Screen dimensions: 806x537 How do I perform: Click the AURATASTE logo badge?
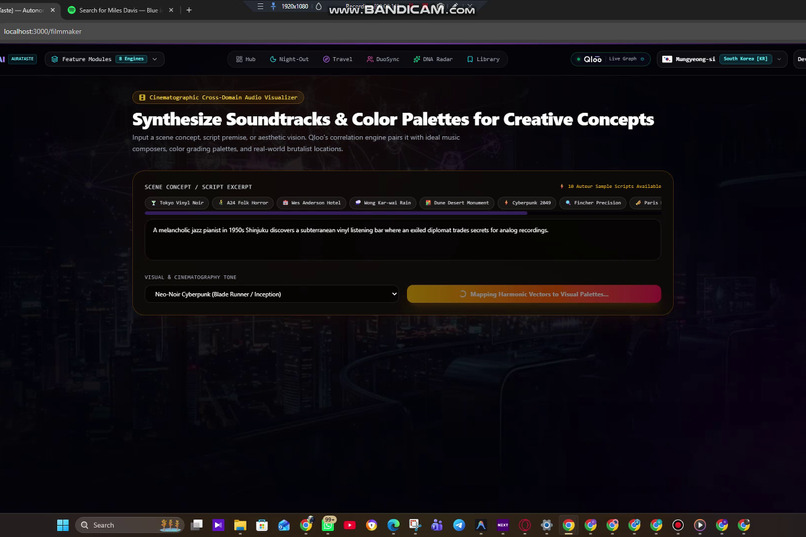pyautogui.click(x=22, y=59)
